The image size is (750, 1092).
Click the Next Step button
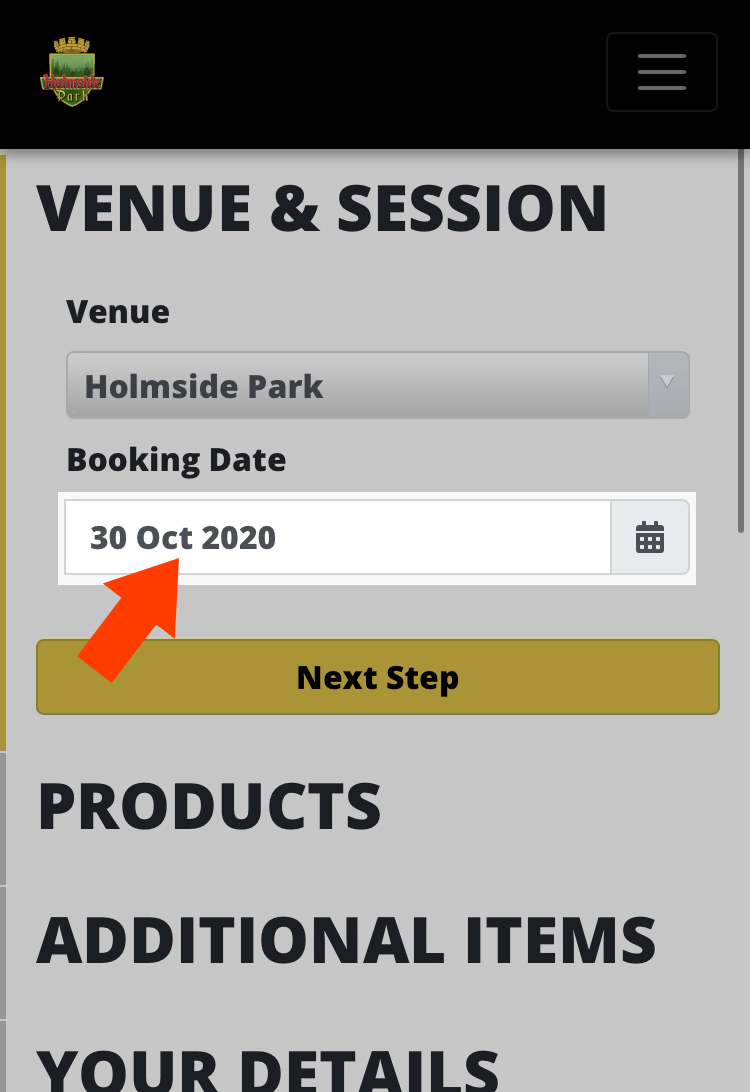coord(377,677)
